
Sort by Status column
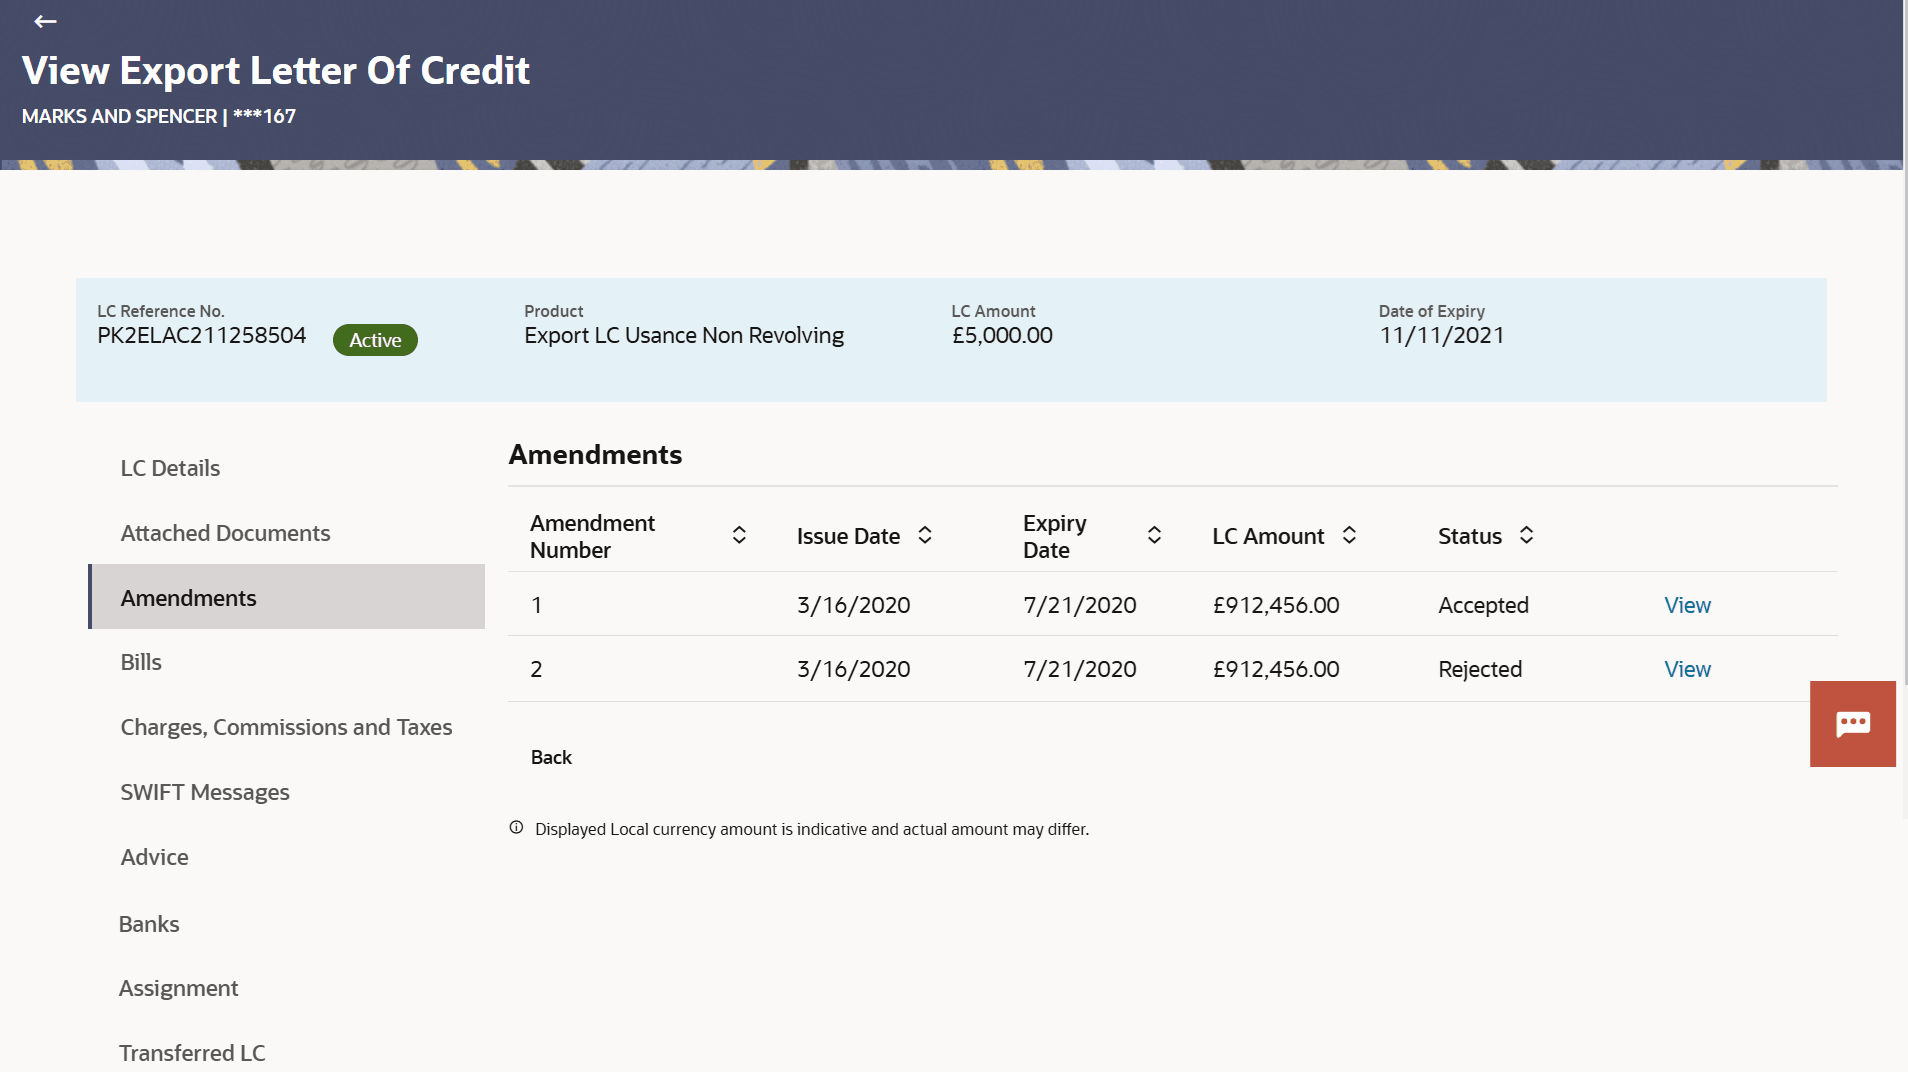point(1526,535)
